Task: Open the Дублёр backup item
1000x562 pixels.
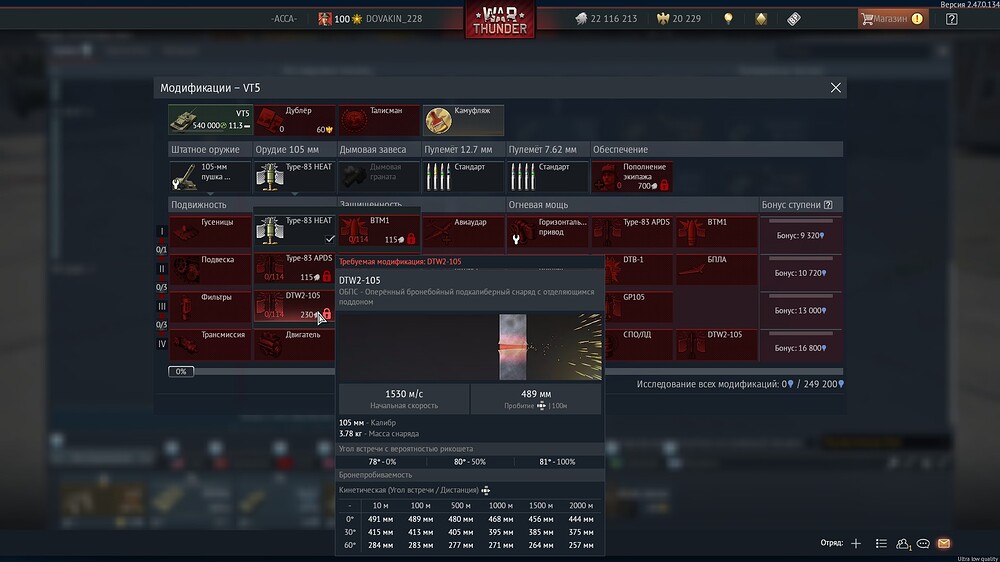Action: point(295,120)
